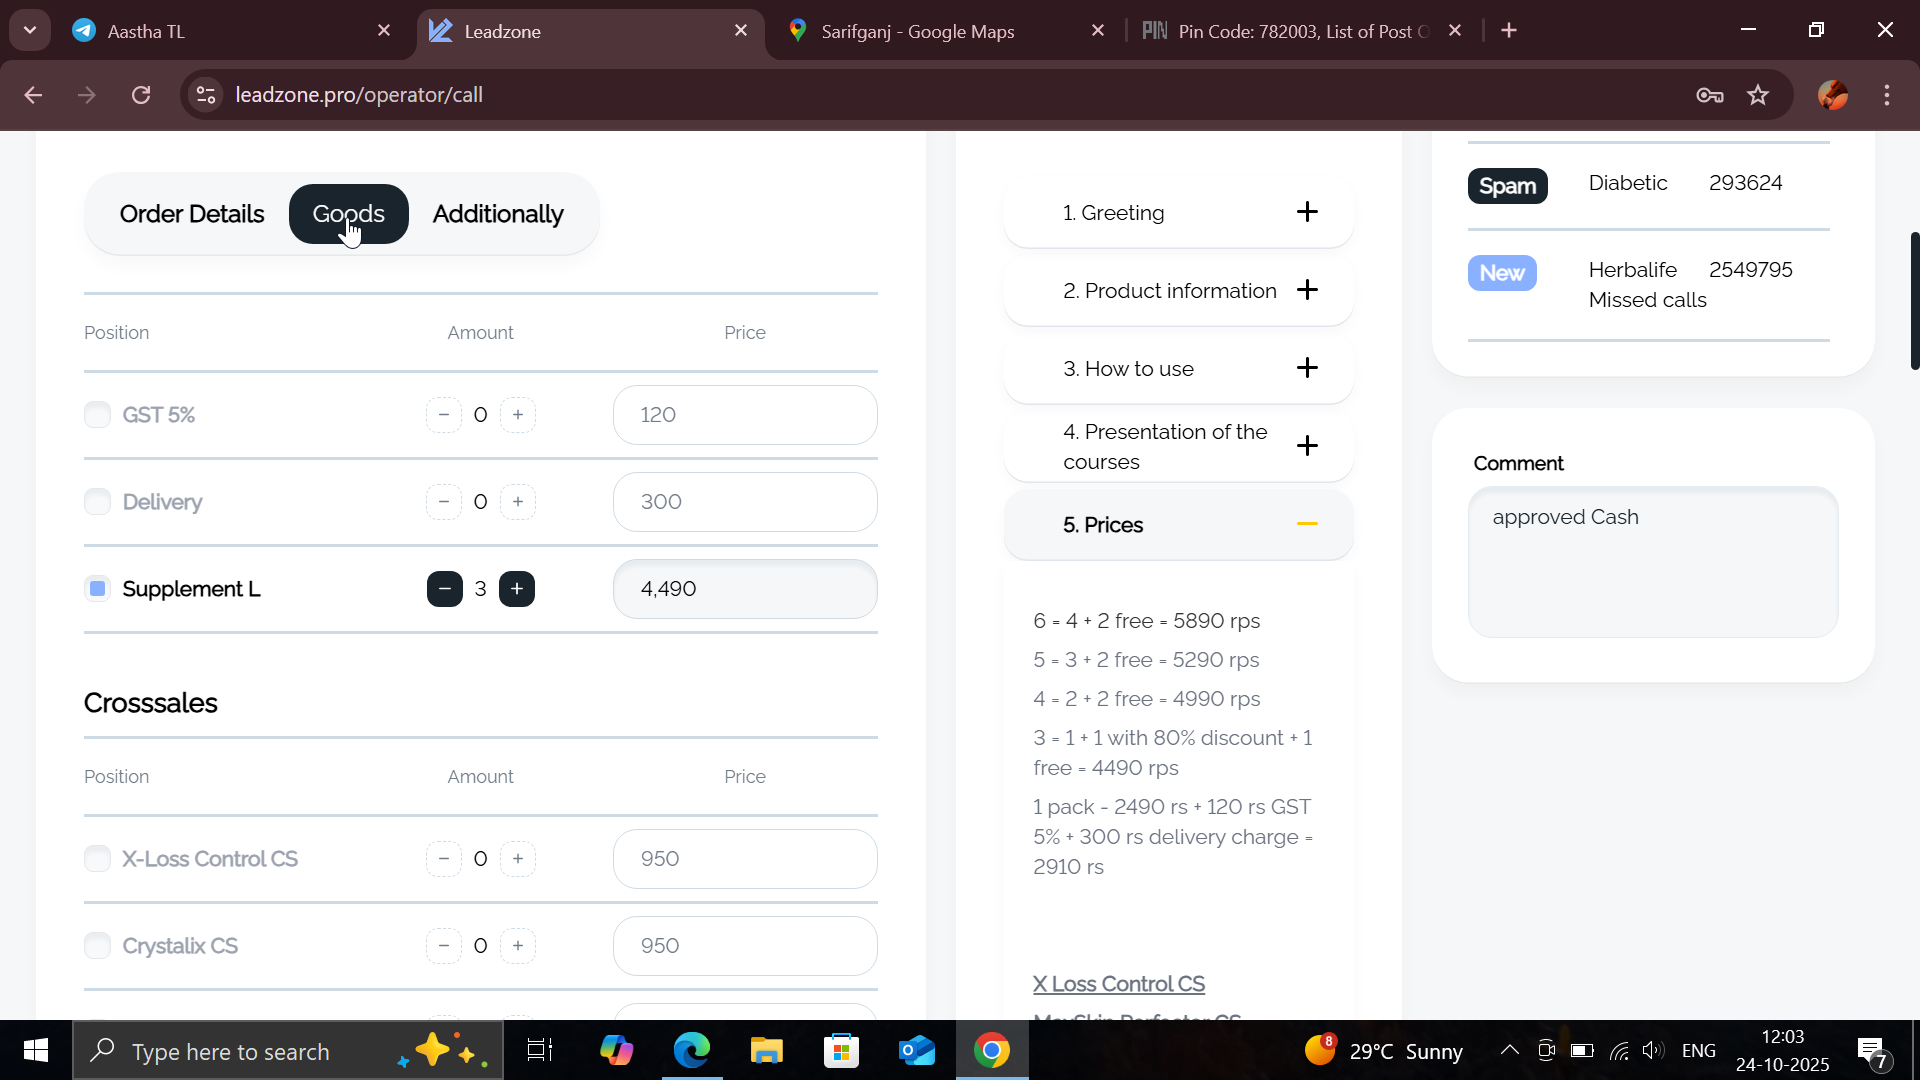Reload the Leadzone page
This screenshot has height=1080, width=1920.
pyautogui.click(x=141, y=95)
